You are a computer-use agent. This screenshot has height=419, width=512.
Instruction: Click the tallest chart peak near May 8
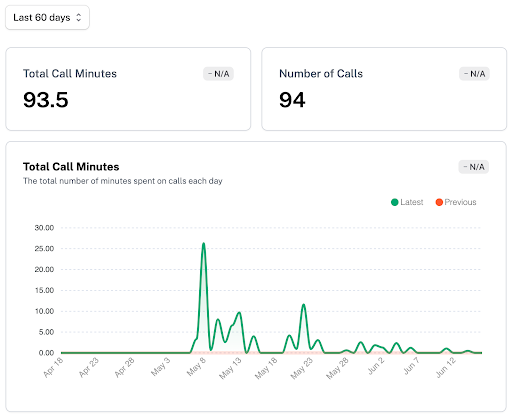pyautogui.click(x=203, y=244)
